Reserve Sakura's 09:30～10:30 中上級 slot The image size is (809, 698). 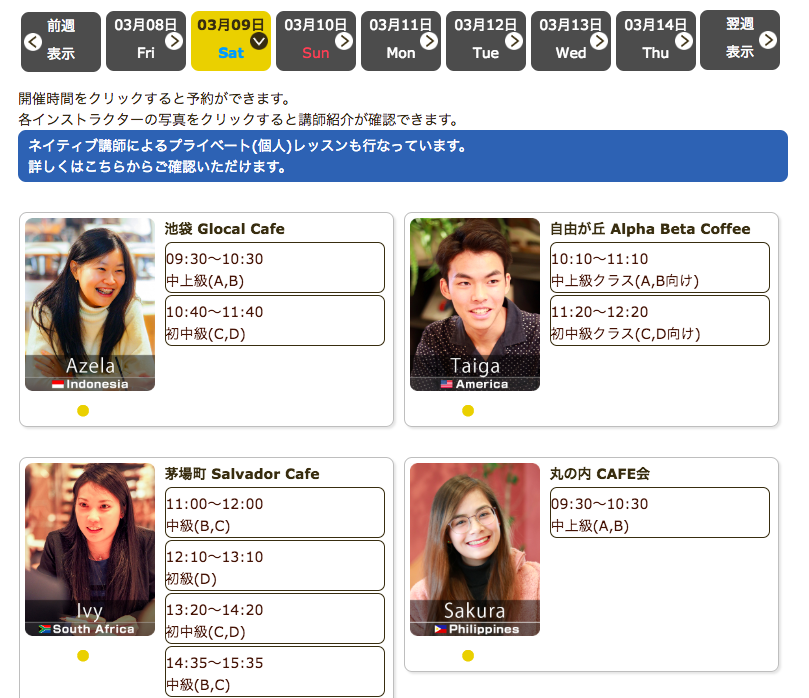click(x=659, y=513)
